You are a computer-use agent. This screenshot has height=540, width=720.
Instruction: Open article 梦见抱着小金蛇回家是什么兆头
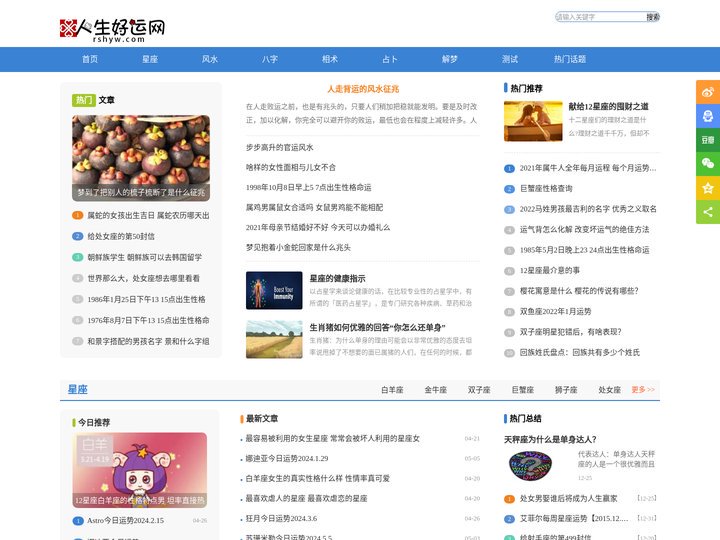pyautogui.click(x=298, y=248)
